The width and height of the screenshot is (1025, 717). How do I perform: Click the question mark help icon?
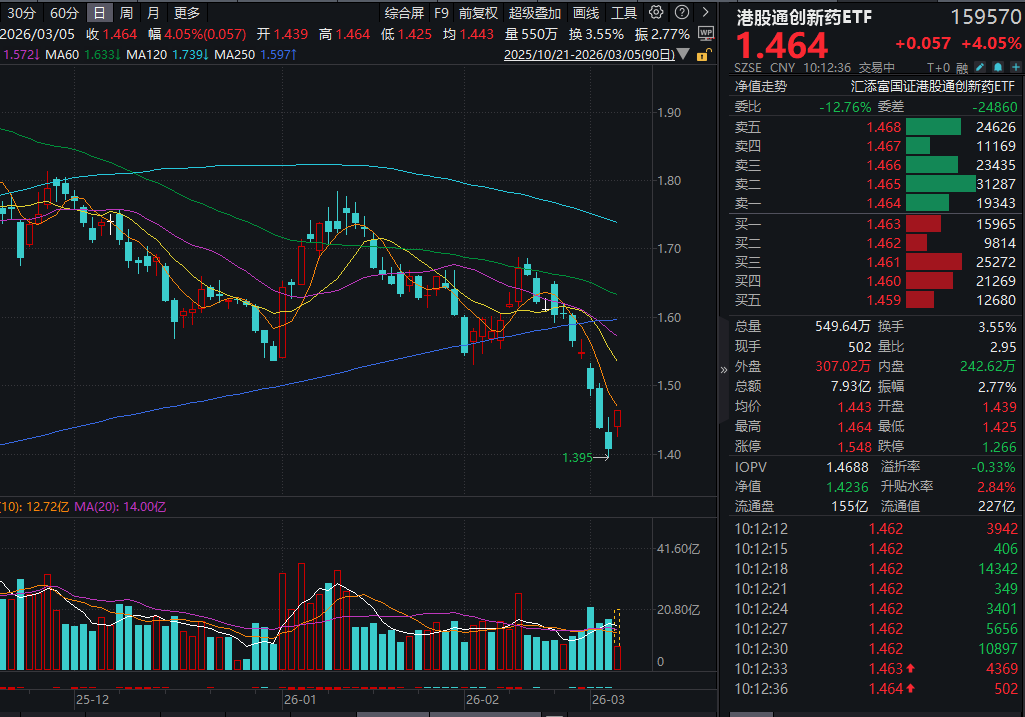[x=681, y=12]
